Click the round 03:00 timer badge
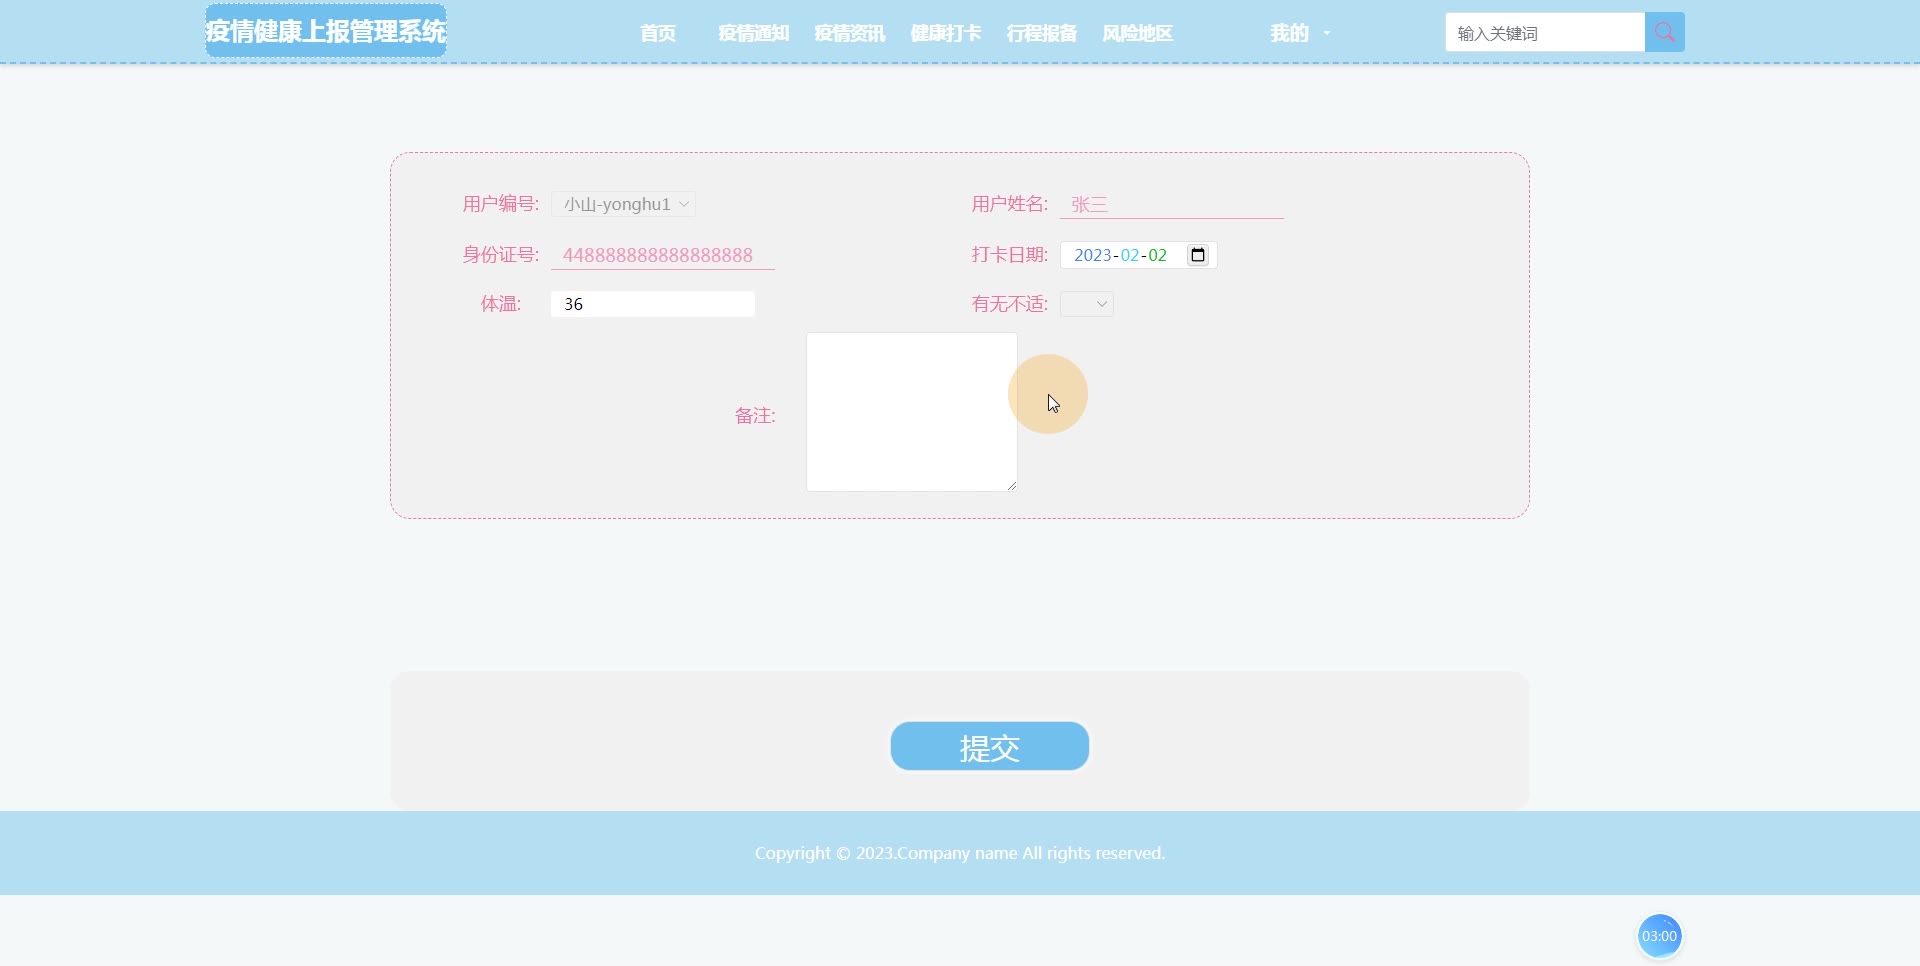 coord(1659,936)
